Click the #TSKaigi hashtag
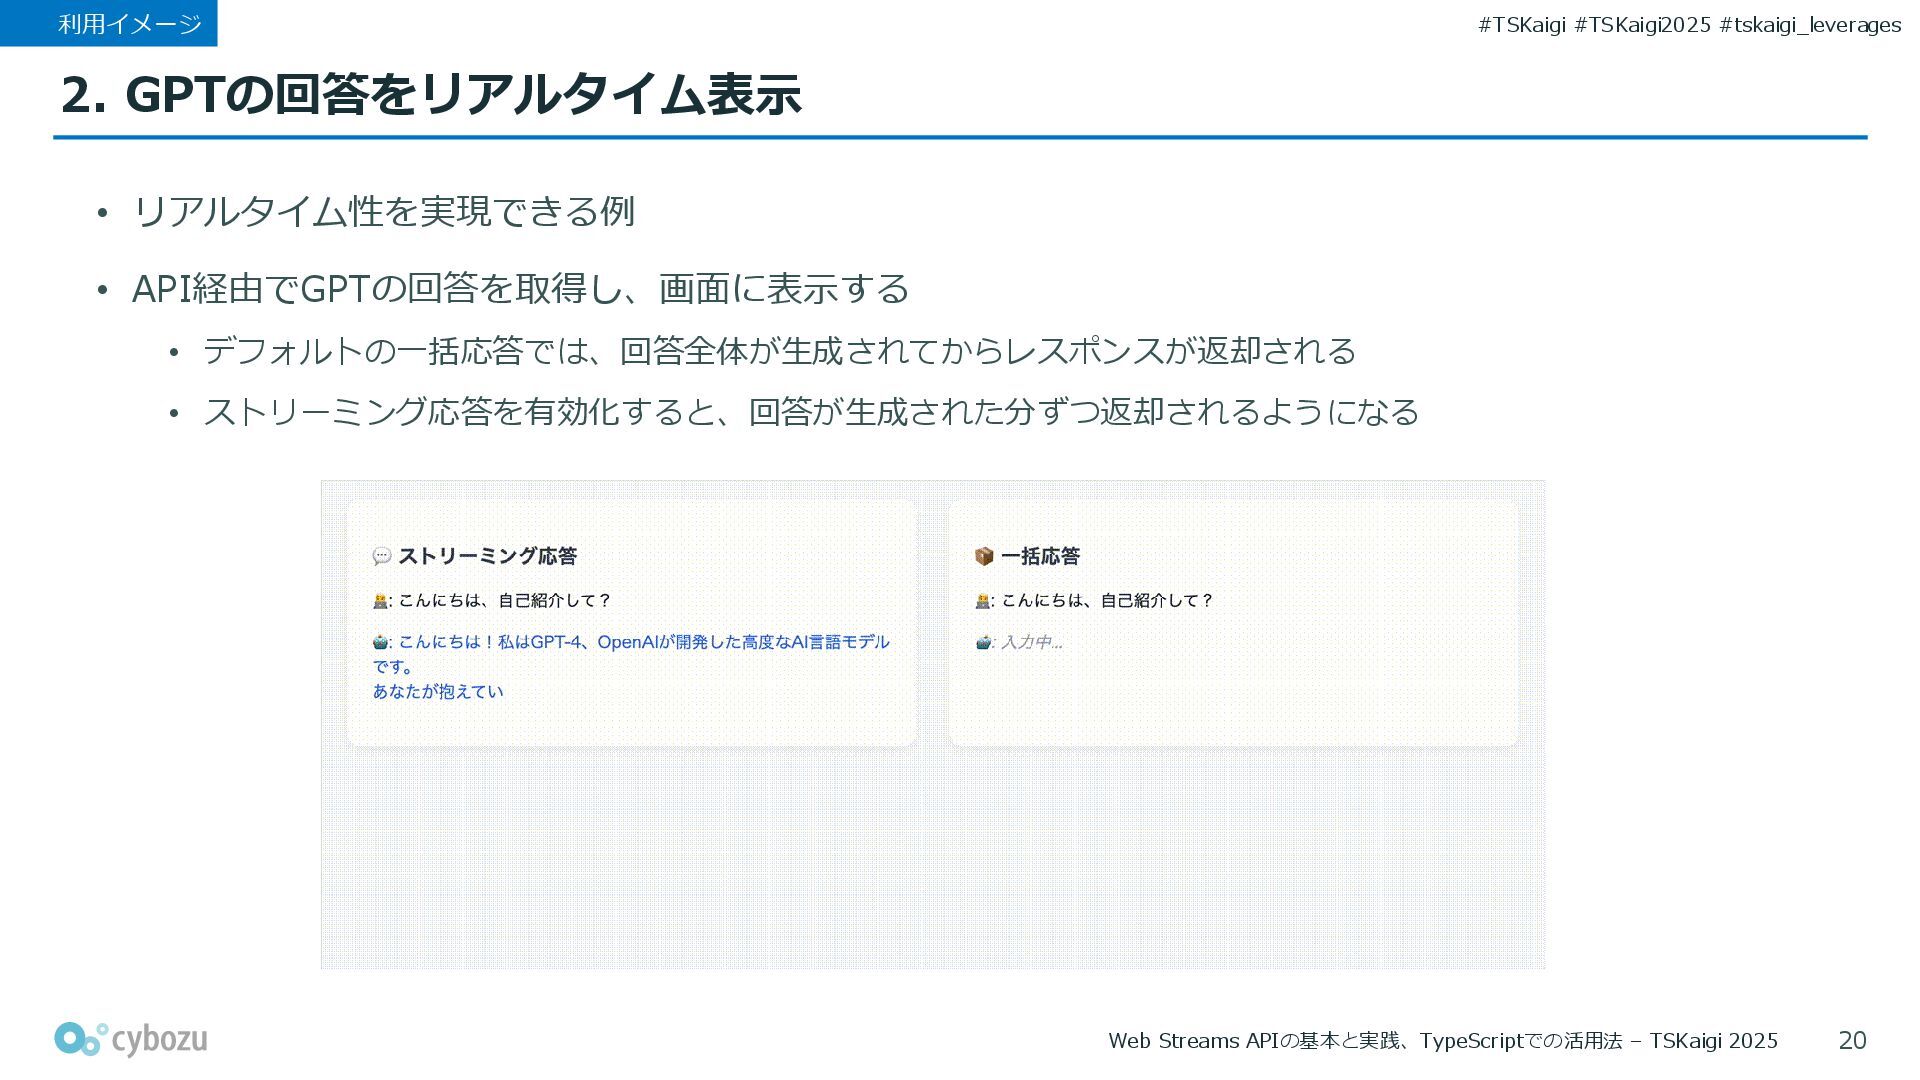Viewport: 1920px width, 1080px height. click(x=1521, y=25)
